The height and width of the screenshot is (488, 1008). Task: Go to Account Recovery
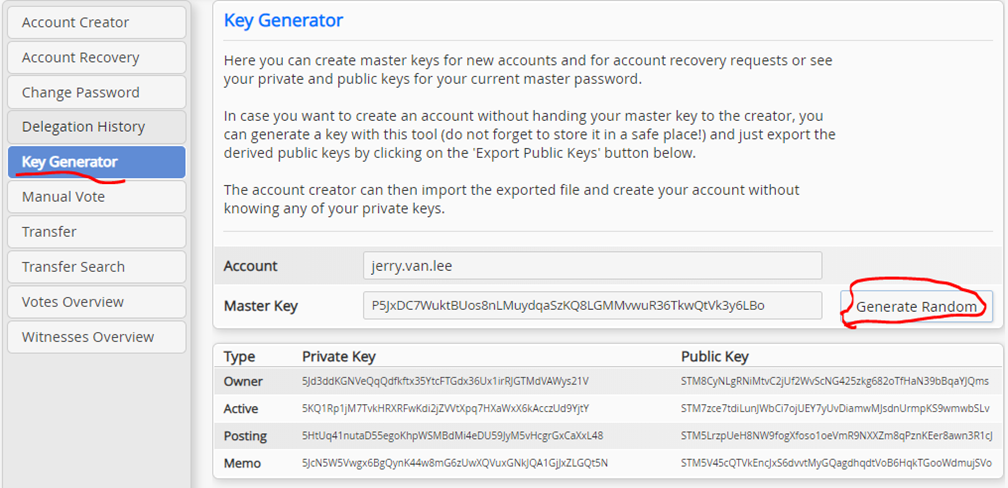[96, 57]
